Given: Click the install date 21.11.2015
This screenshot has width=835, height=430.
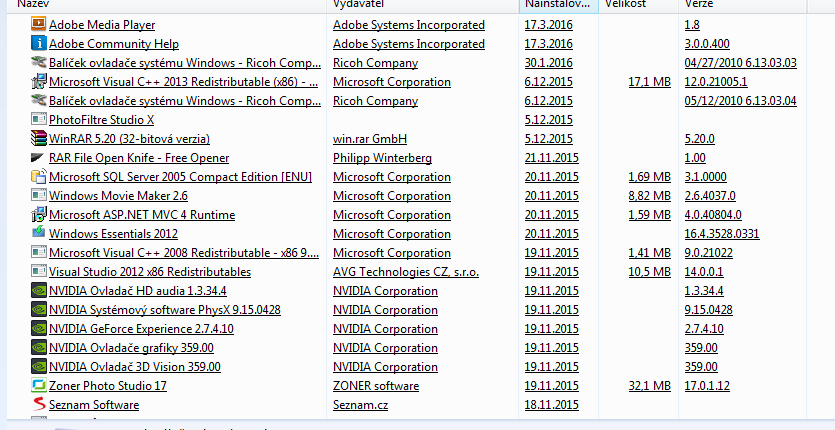Looking at the screenshot, I should point(552,158).
